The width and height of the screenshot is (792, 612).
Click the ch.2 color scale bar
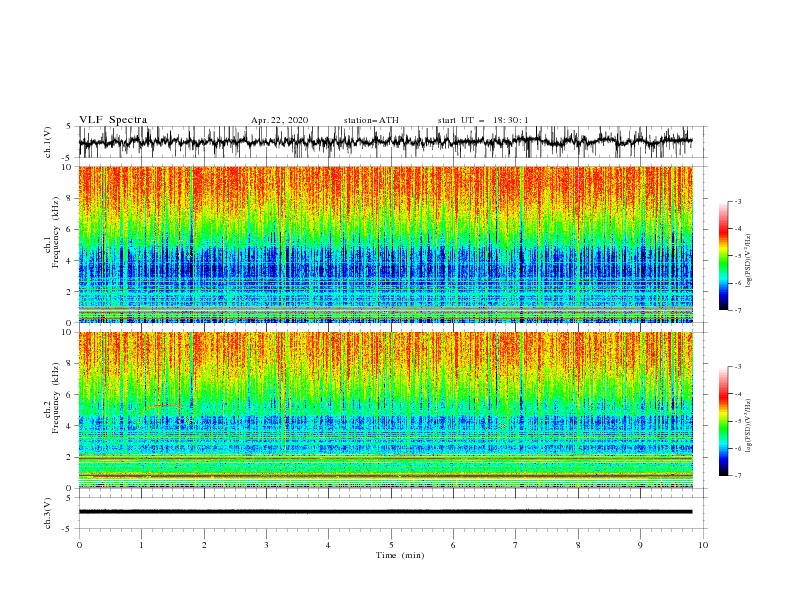[x=723, y=421]
